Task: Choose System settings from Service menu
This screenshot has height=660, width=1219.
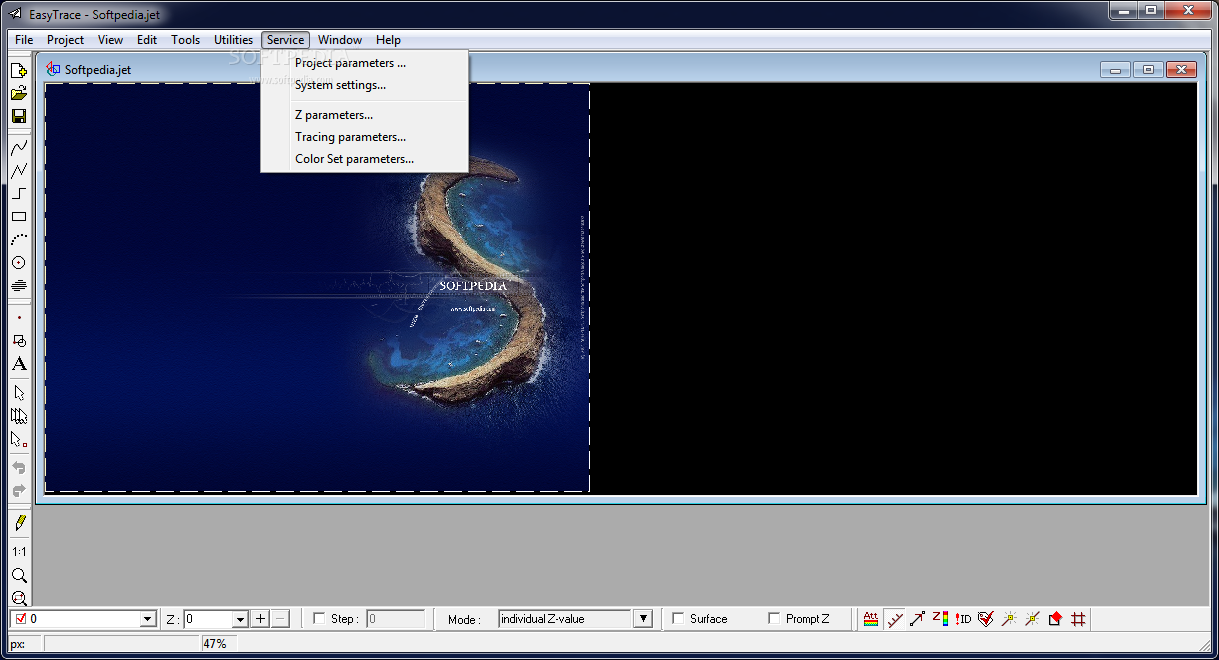Action: point(364,85)
